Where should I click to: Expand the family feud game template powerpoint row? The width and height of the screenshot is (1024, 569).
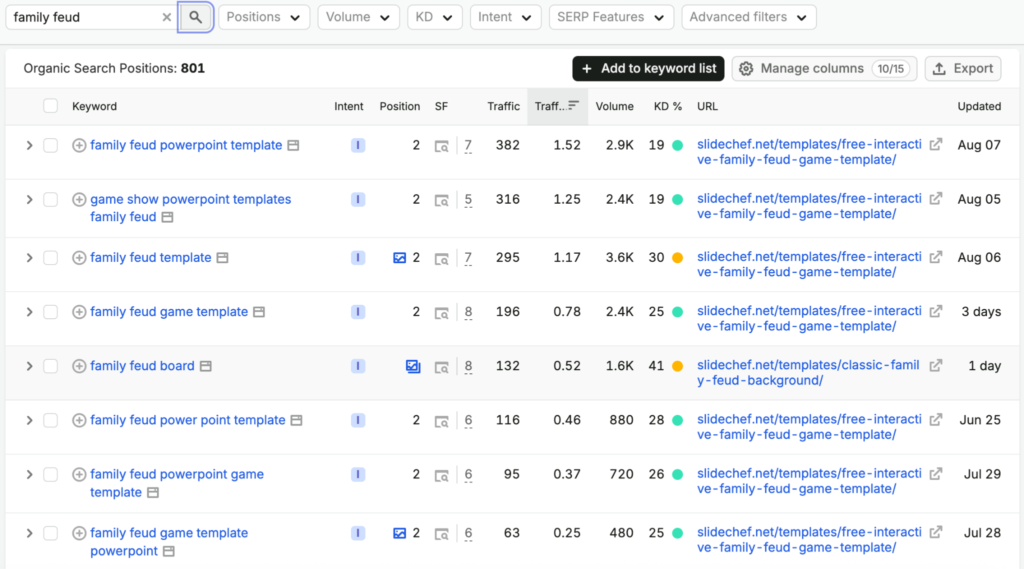(29, 533)
